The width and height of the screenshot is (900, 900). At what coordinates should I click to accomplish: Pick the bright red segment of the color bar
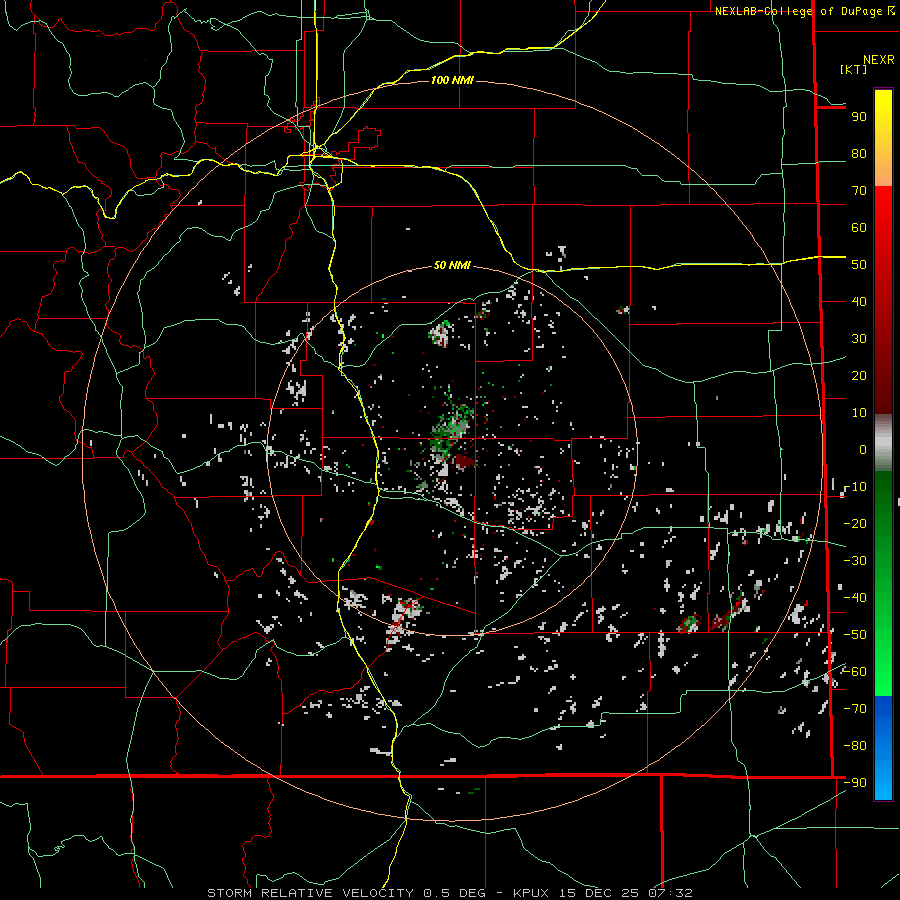tap(883, 230)
